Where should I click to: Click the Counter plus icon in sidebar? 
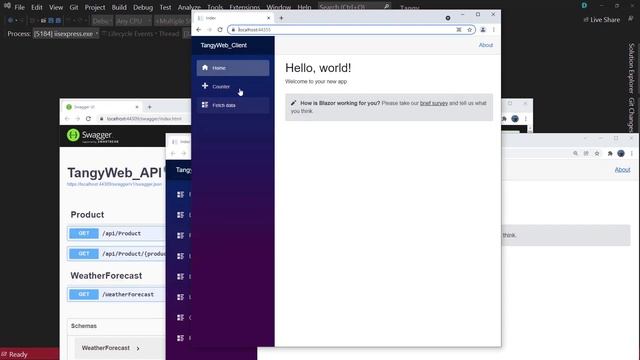[205, 86]
